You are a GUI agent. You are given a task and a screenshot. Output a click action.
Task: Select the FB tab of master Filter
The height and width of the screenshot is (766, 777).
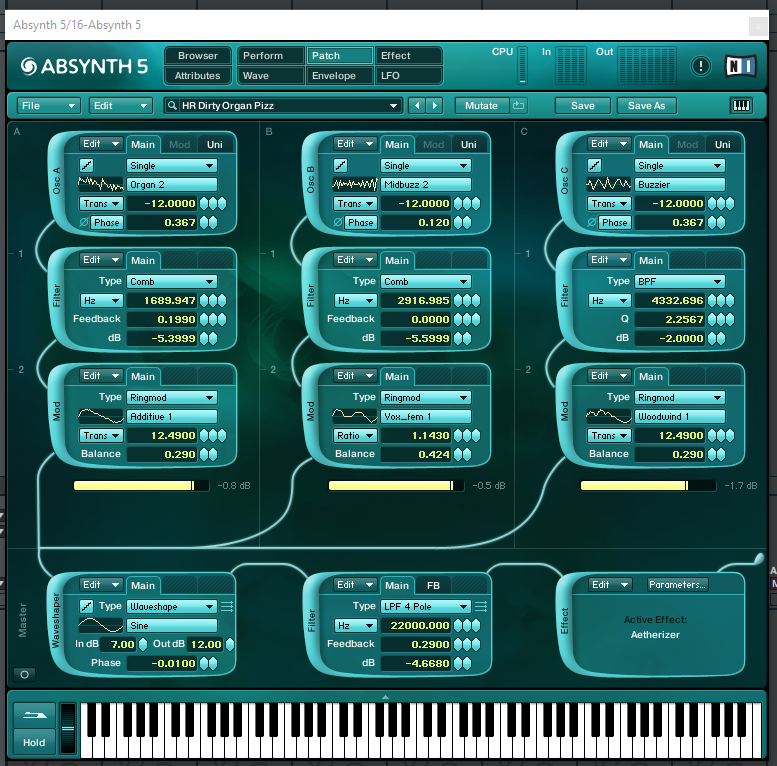(x=434, y=585)
